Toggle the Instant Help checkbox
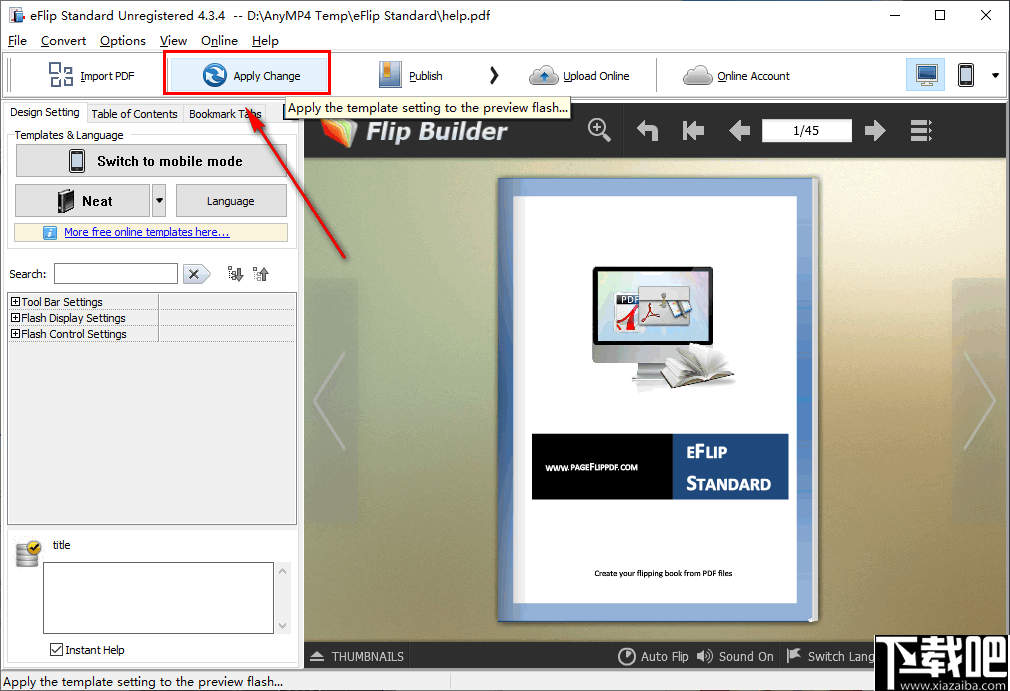The width and height of the screenshot is (1010, 691). click(57, 650)
